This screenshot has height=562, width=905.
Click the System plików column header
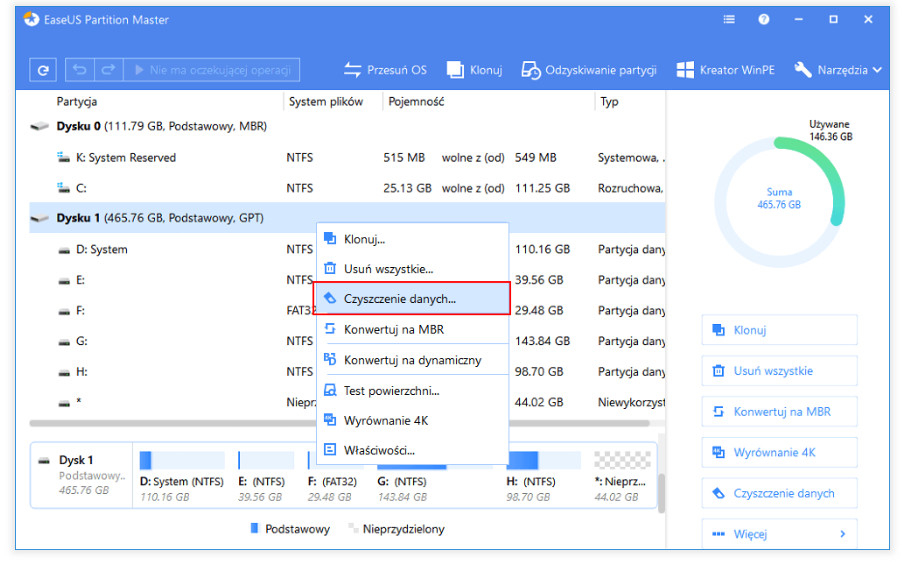326,102
